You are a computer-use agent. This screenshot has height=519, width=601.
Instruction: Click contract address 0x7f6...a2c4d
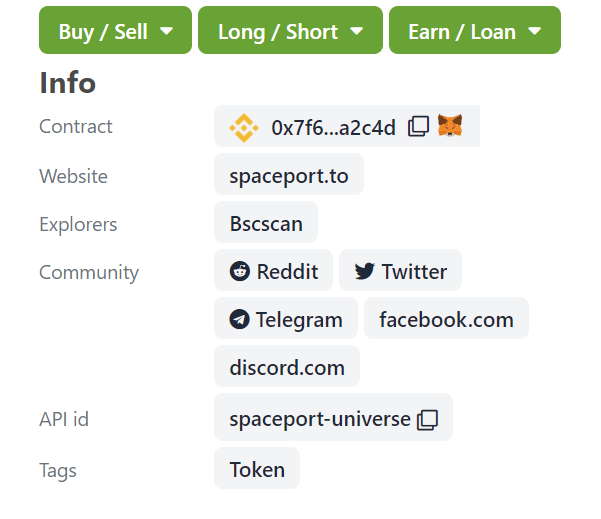(333, 128)
